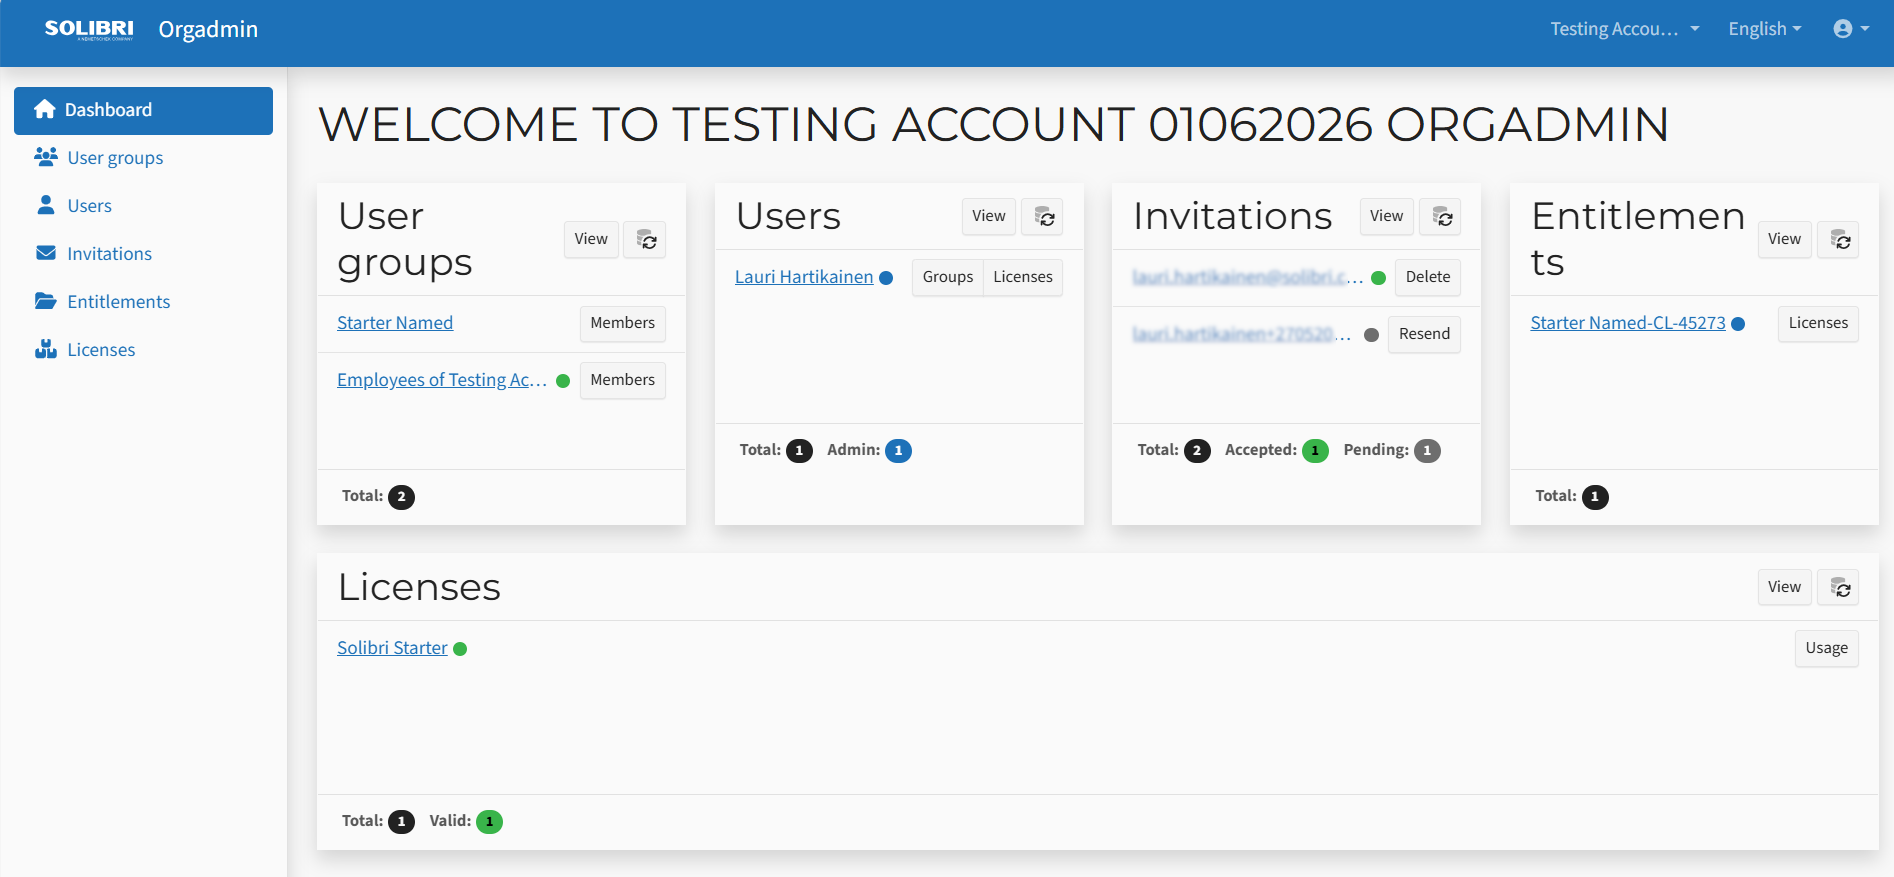
Task: Click the Invitations envelope icon
Action: tap(46, 253)
